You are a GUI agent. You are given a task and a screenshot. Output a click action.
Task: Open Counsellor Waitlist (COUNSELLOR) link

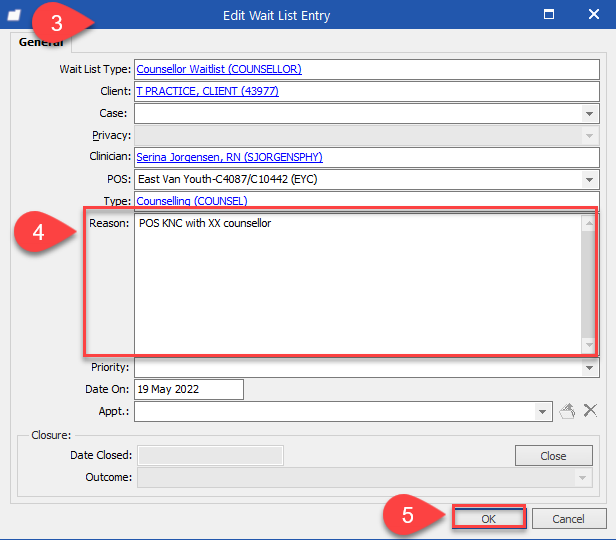219,69
